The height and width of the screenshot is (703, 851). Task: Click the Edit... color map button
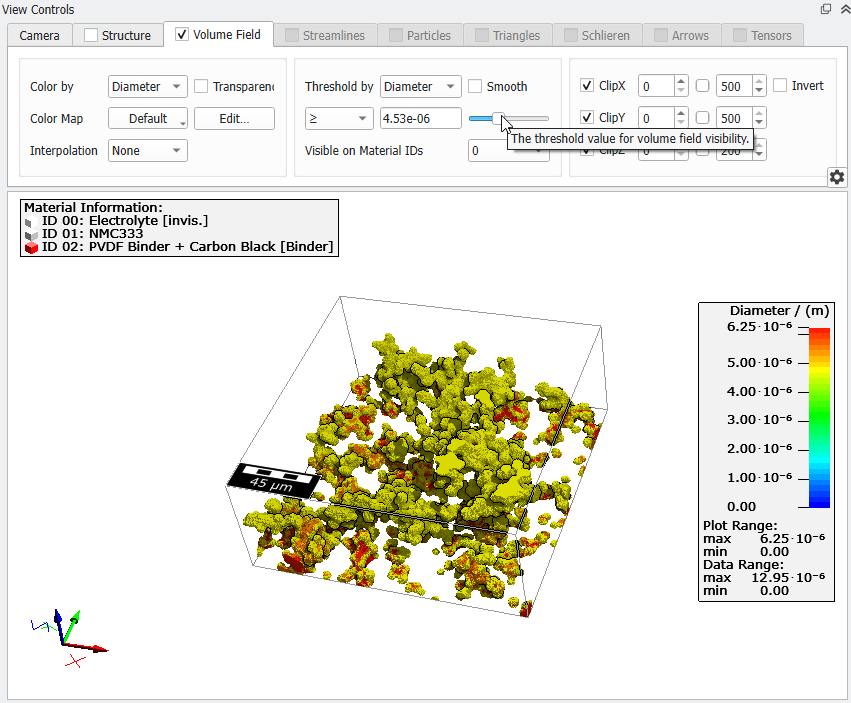click(234, 118)
